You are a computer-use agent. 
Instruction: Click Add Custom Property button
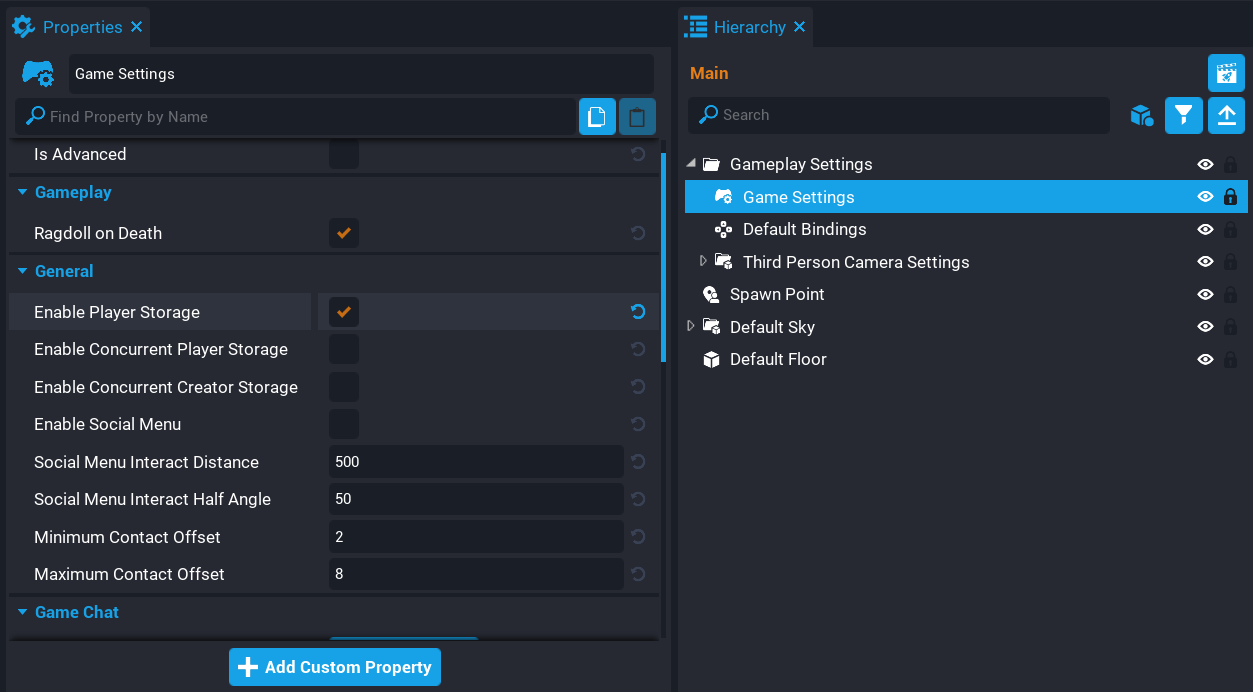(335, 667)
